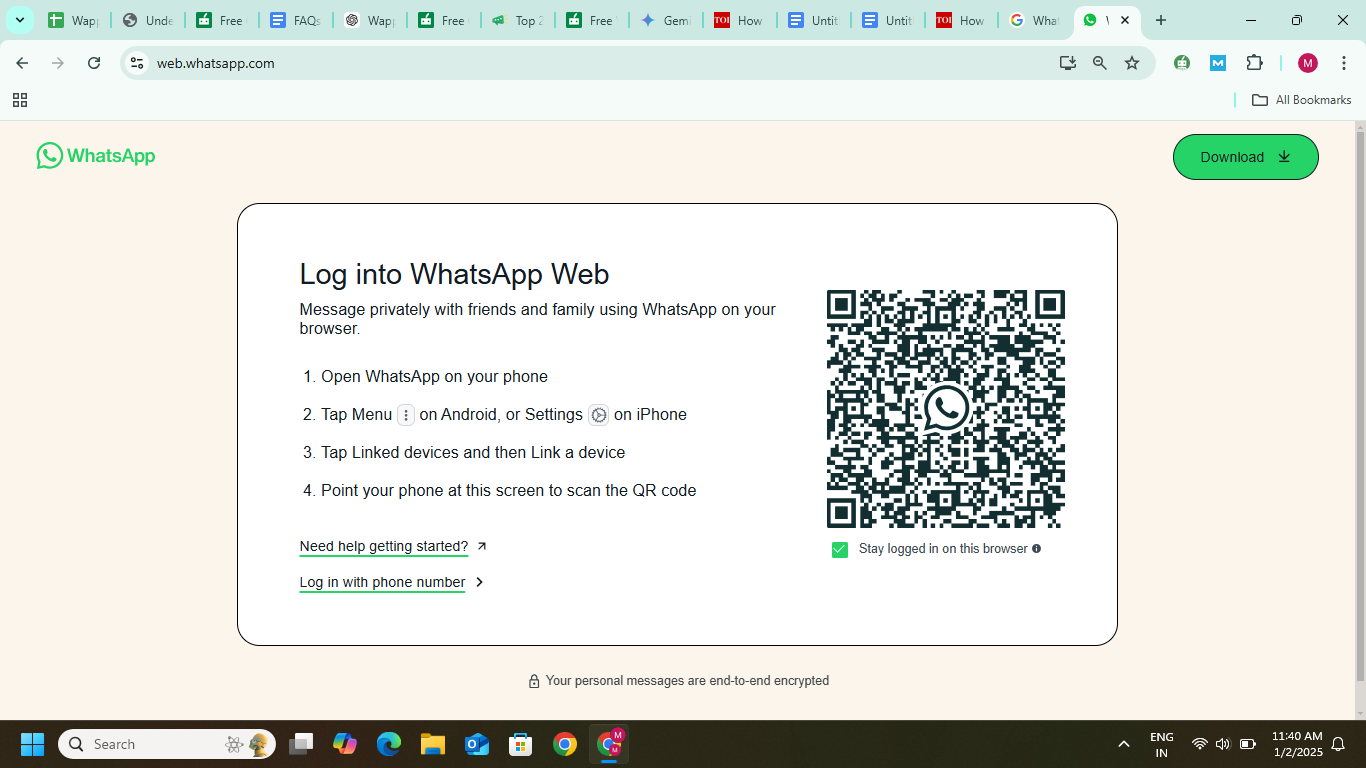
Task: Click the page scrollbar down arrow
Action: click(1359, 713)
